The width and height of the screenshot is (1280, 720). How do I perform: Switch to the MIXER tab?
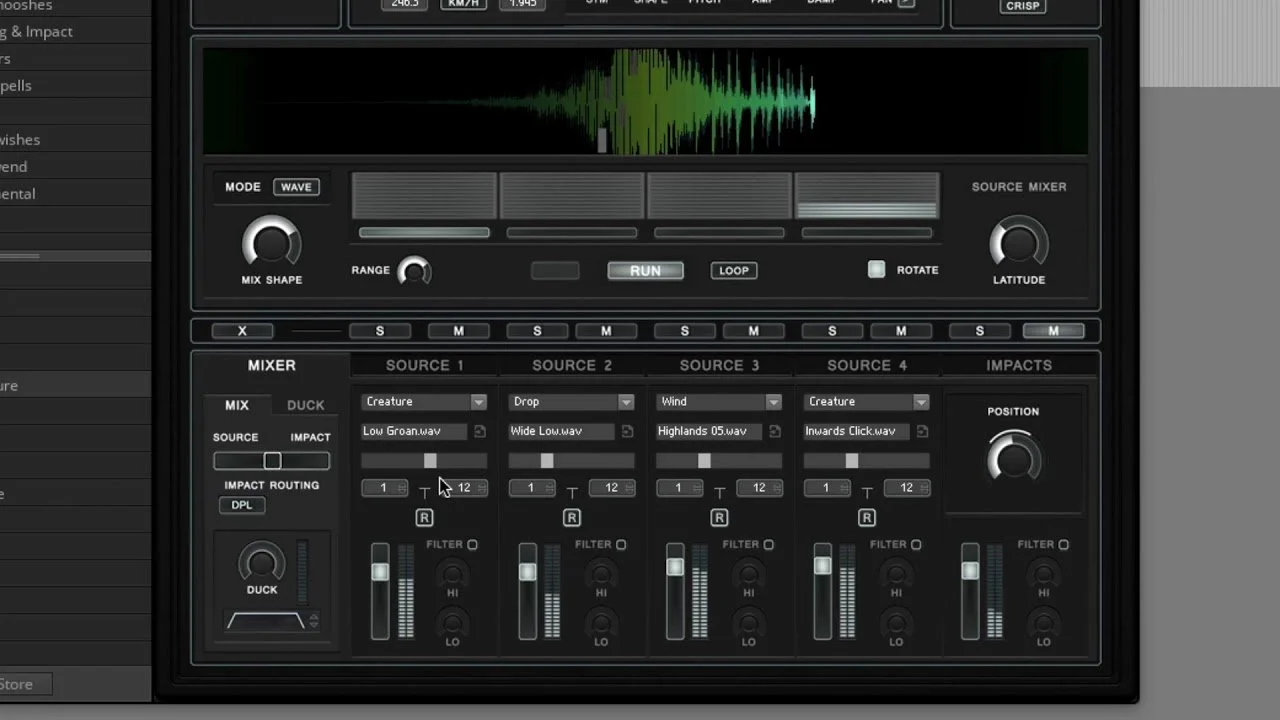[x=272, y=366]
